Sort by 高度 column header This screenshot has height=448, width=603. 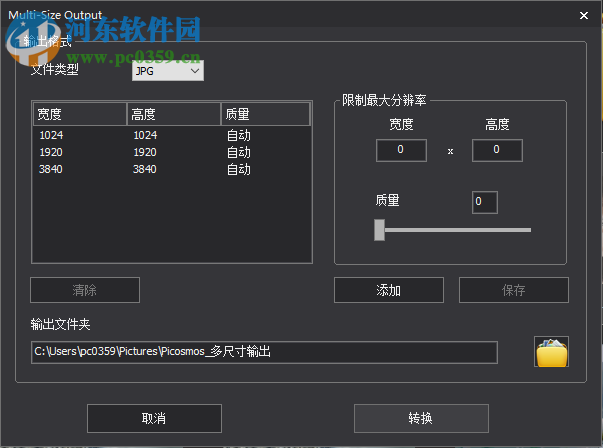click(x=174, y=114)
